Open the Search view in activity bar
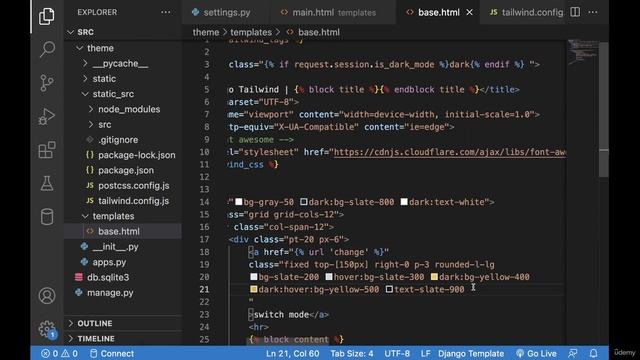This screenshot has width=640, height=360. click(x=47, y=49)
